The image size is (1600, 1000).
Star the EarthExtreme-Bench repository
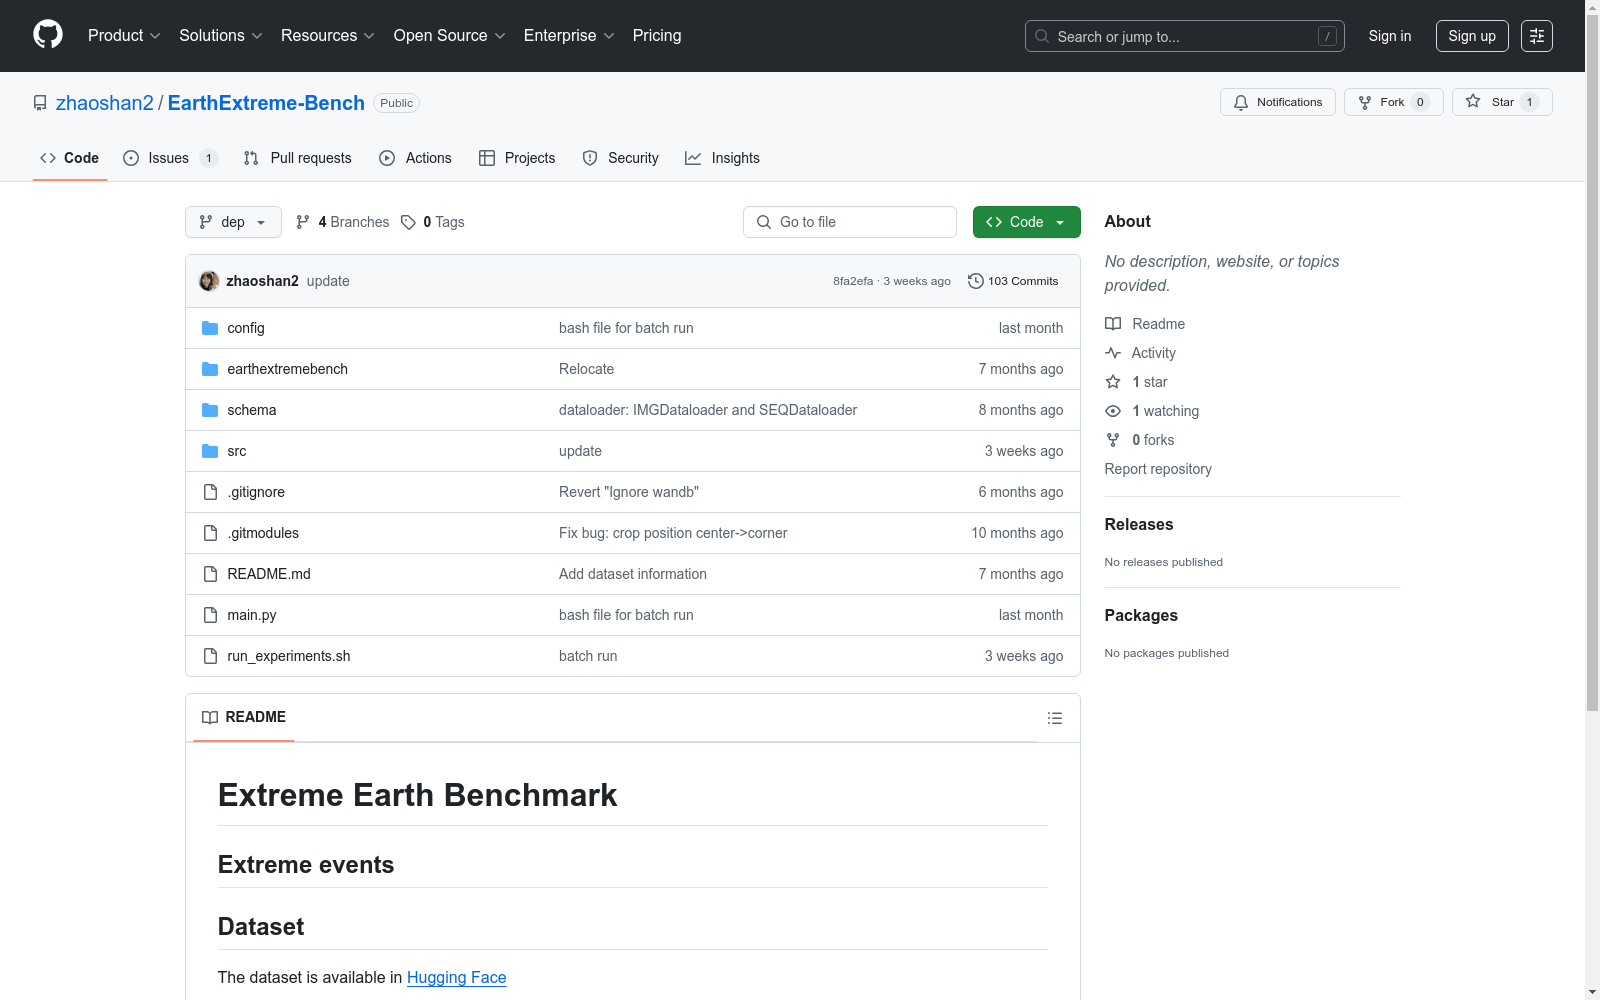(1502, 102)
